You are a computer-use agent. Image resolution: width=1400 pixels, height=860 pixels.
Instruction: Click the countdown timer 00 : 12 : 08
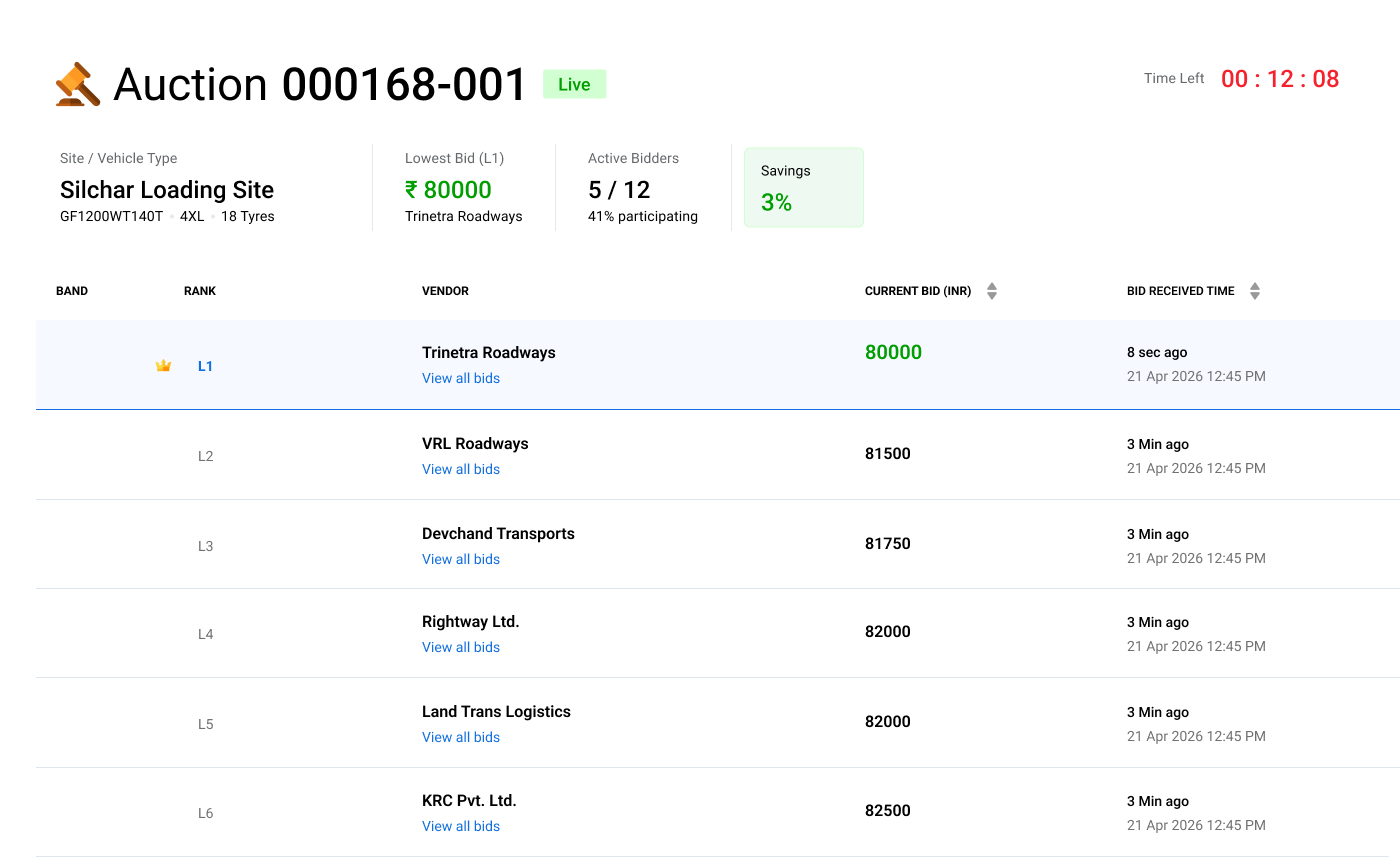[x=1280, y=79]
